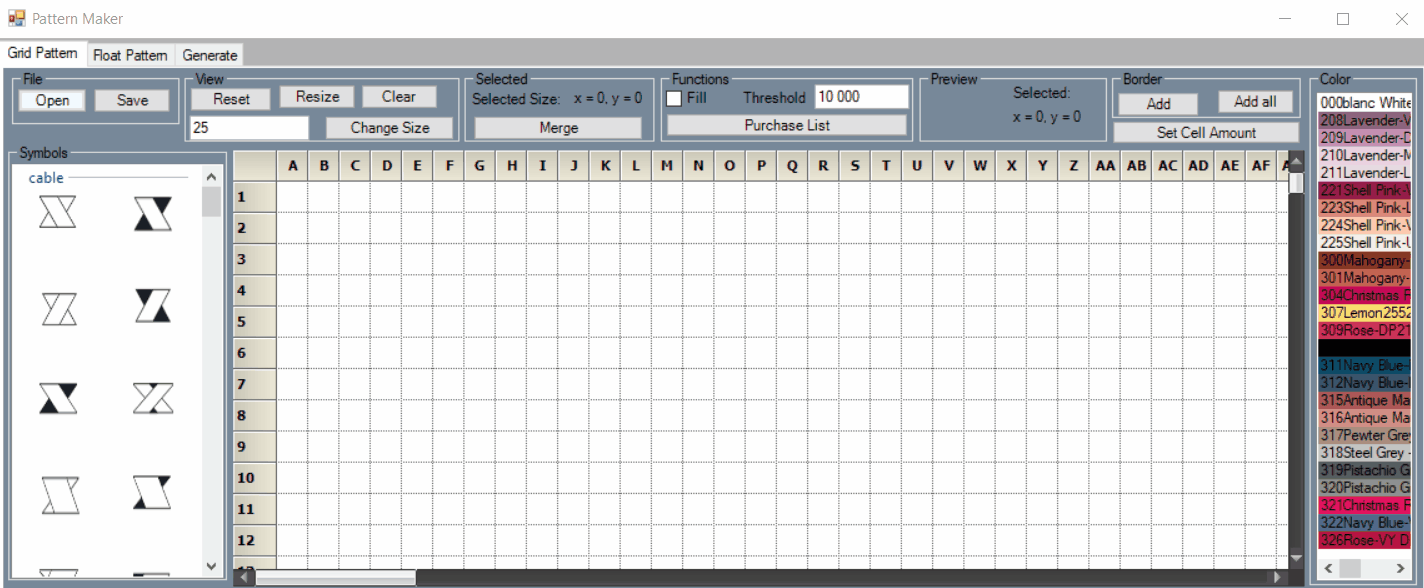Enable the Fill checkbox
This screenshot has height=588, width=1424.
coord(674,98)
